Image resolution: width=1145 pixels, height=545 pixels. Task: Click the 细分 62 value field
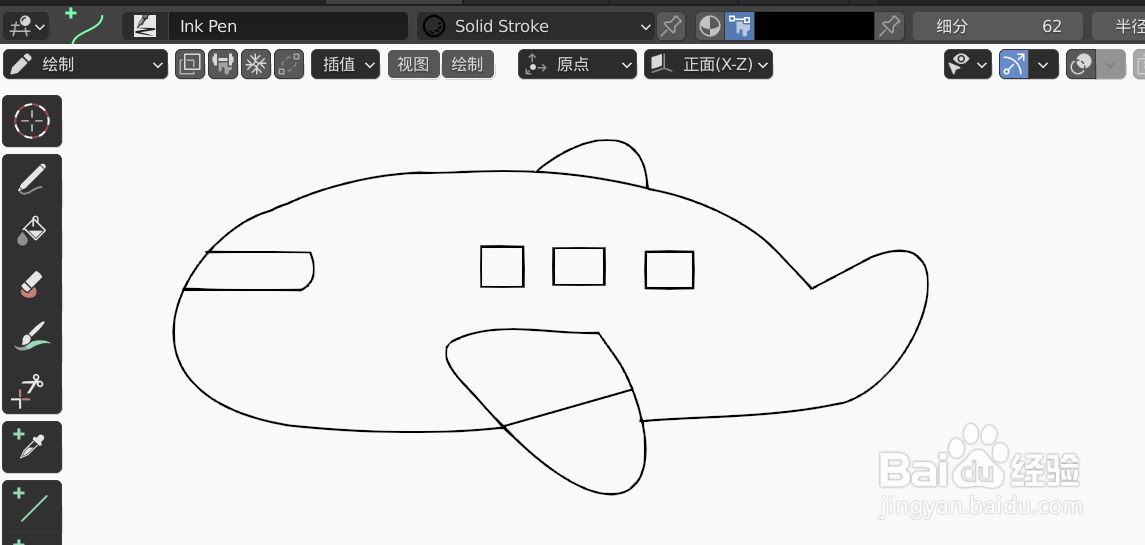pos(997,26)
